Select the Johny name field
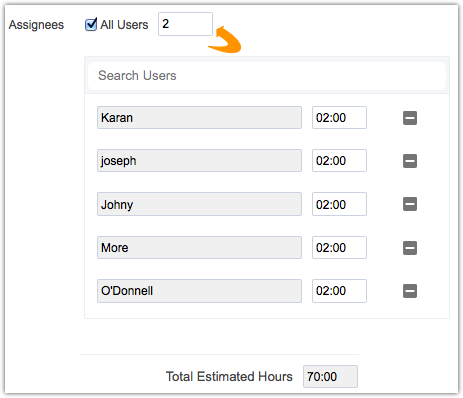The height and width of the screenshot is (398, 463). [199, 204]
